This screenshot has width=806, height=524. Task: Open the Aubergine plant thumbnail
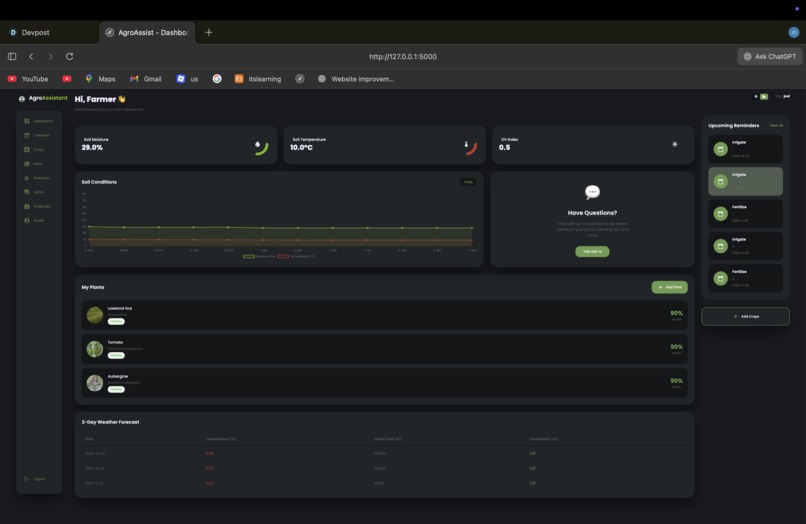[95, 383]
